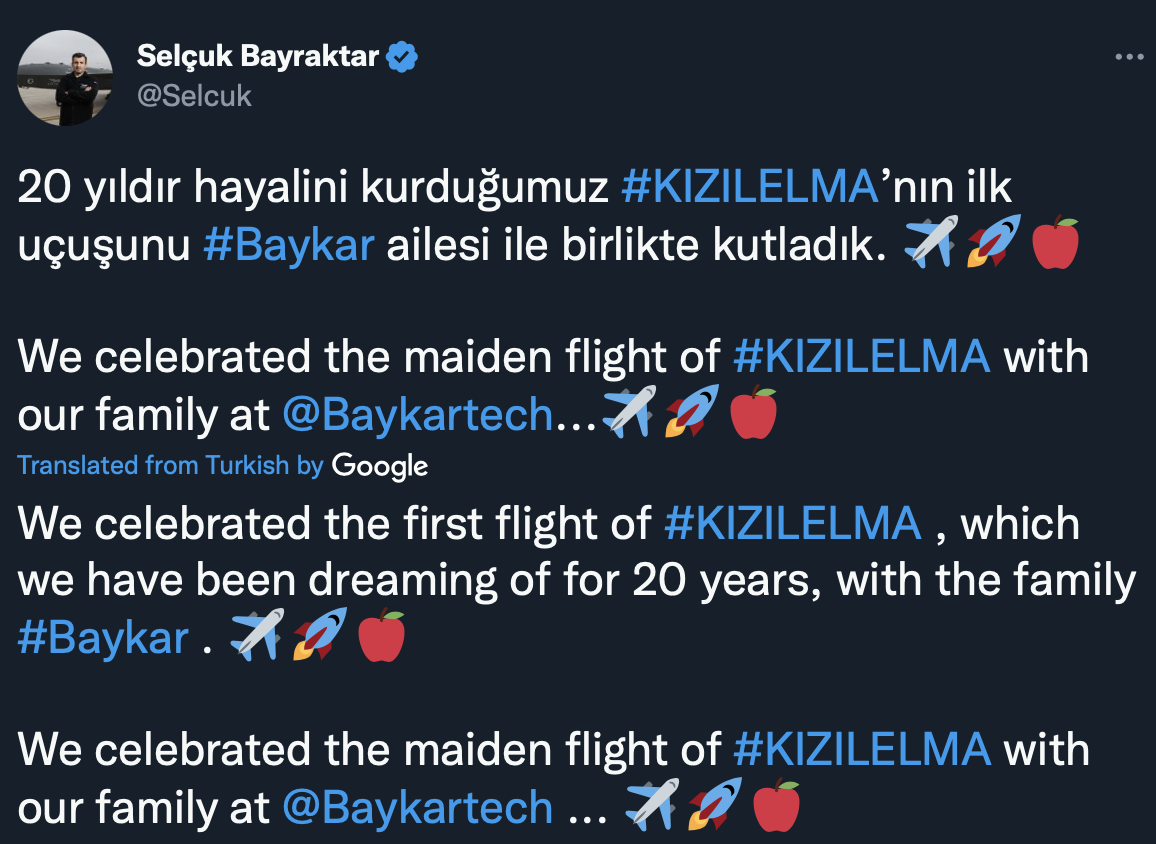1156x844 pixels.
Task: Click the rocket emoji after 'kutladık.'
Action: pyautogui.click(x=993, y=243)
